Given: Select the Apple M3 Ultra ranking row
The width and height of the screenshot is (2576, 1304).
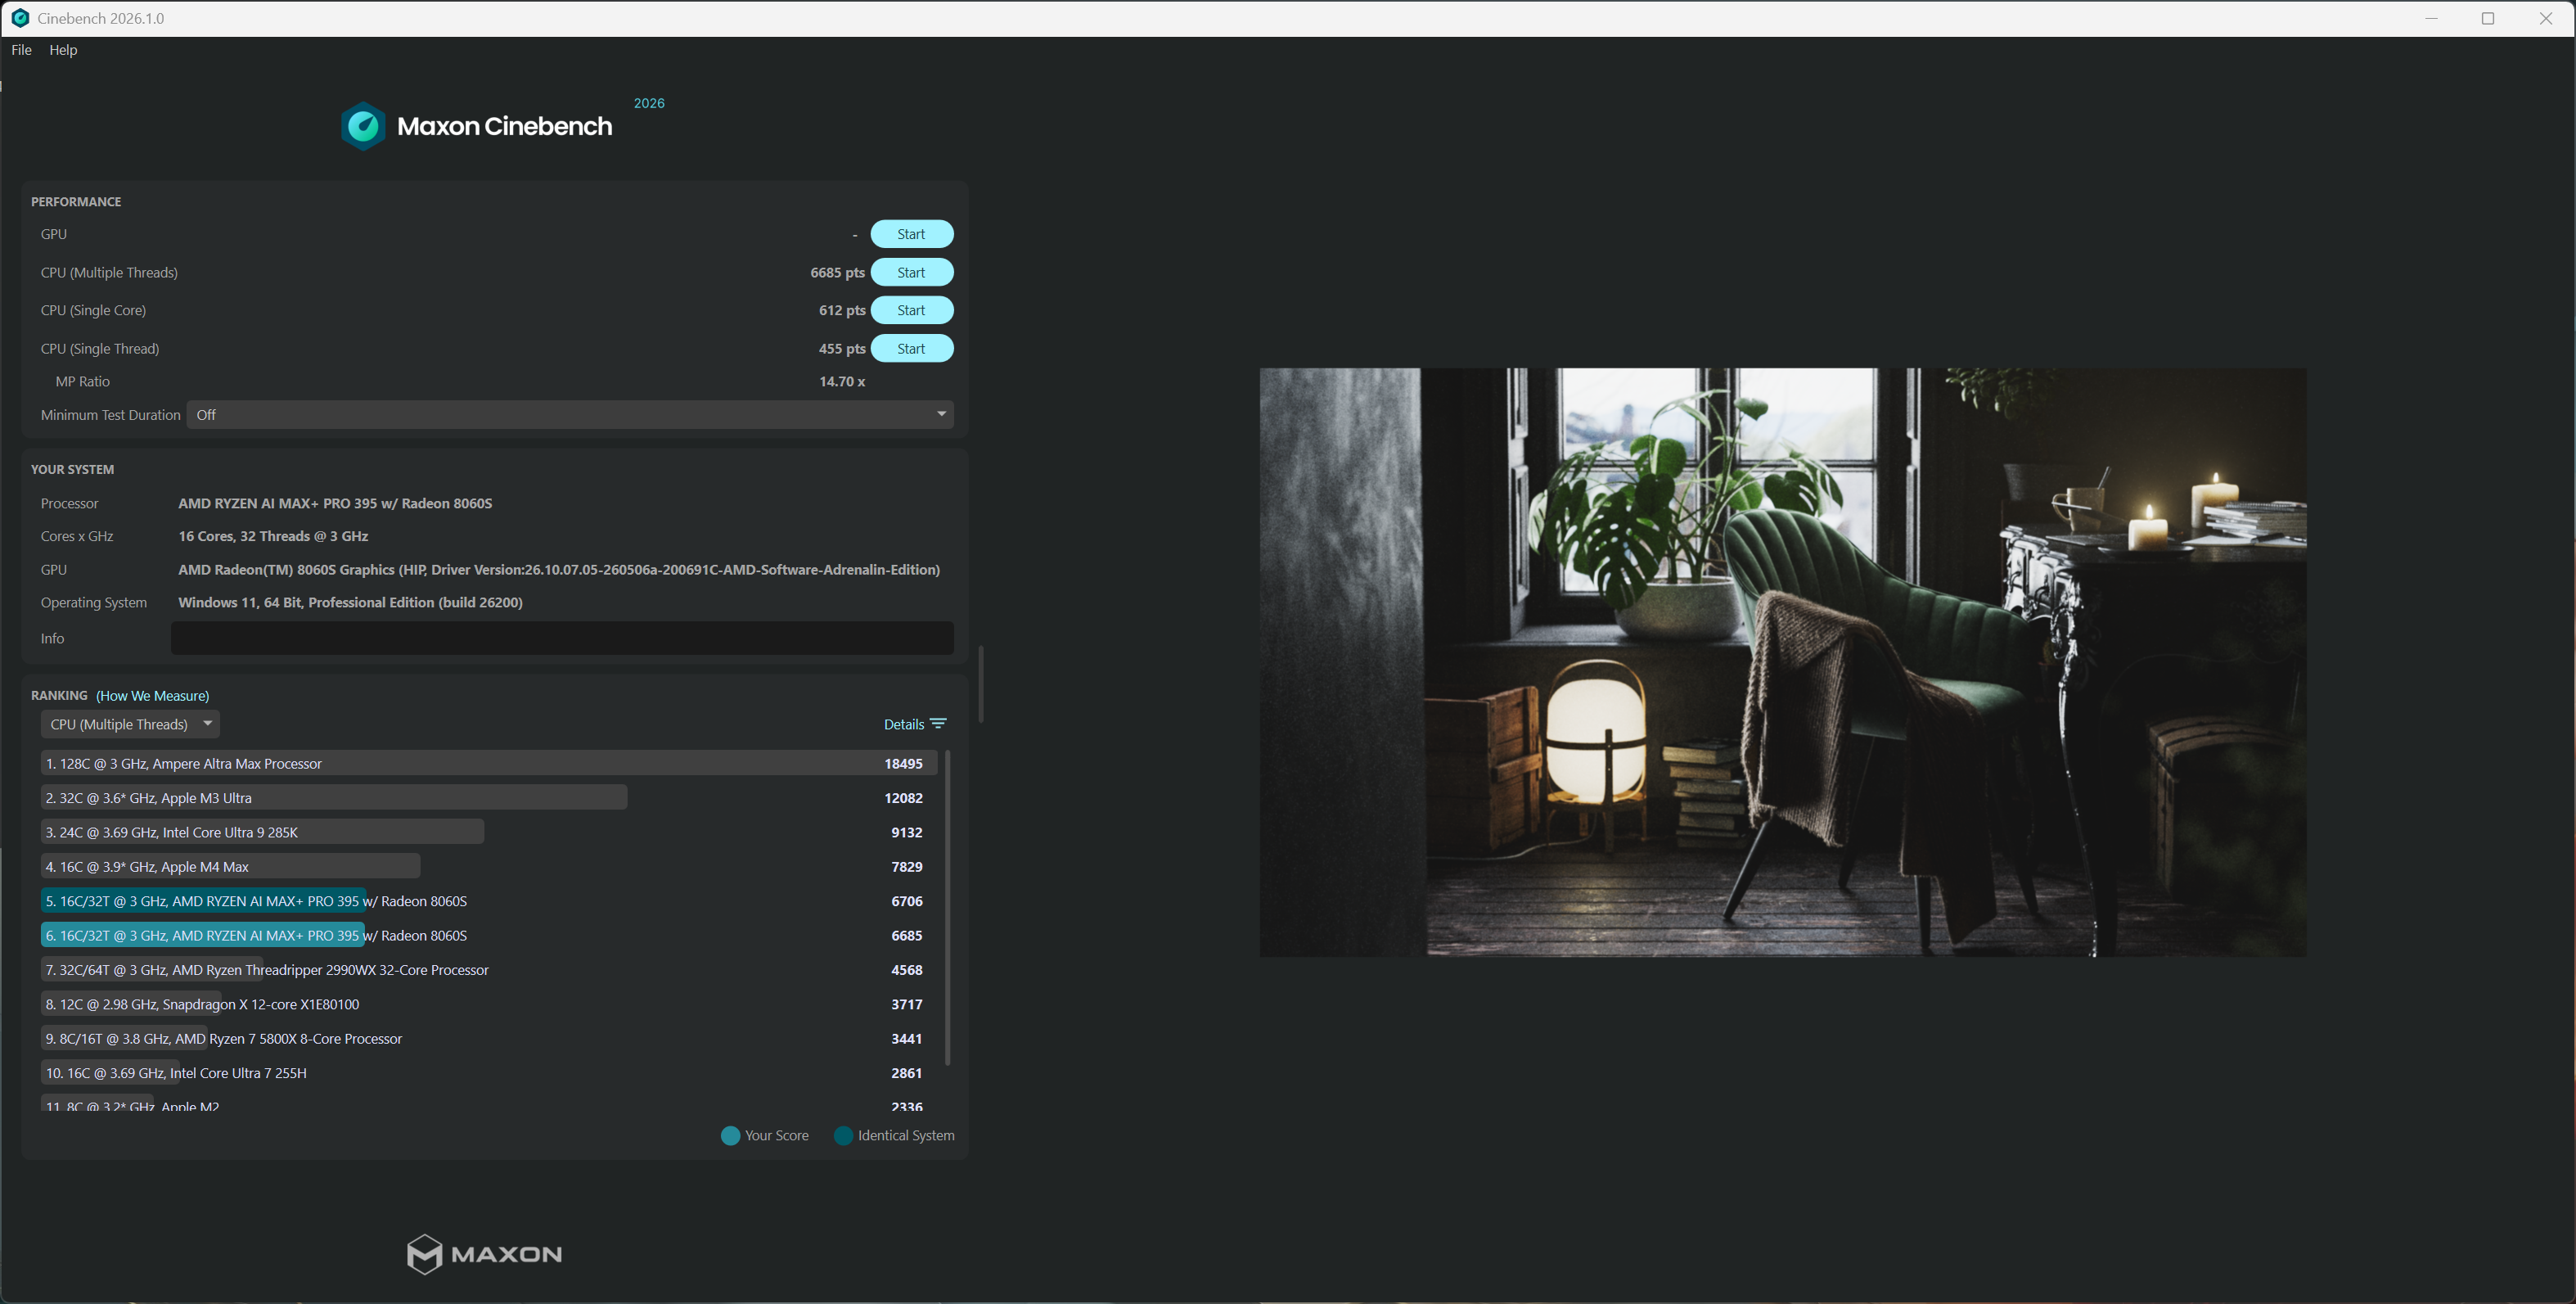Looking at the screenshot, I should (489, 798).
